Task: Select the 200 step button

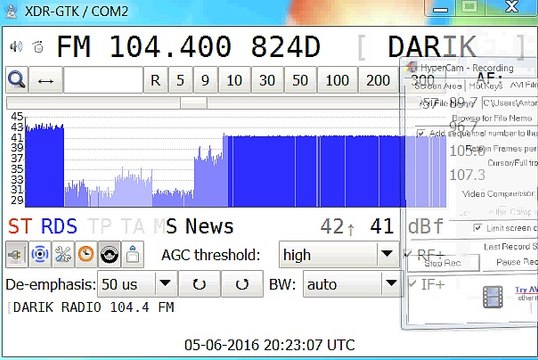Action: [378, 80]
